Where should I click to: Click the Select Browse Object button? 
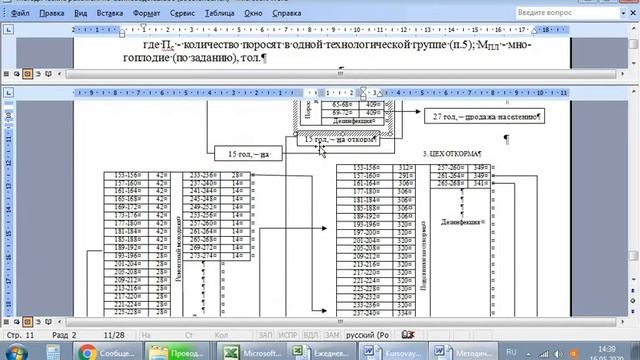pos(633,301)
